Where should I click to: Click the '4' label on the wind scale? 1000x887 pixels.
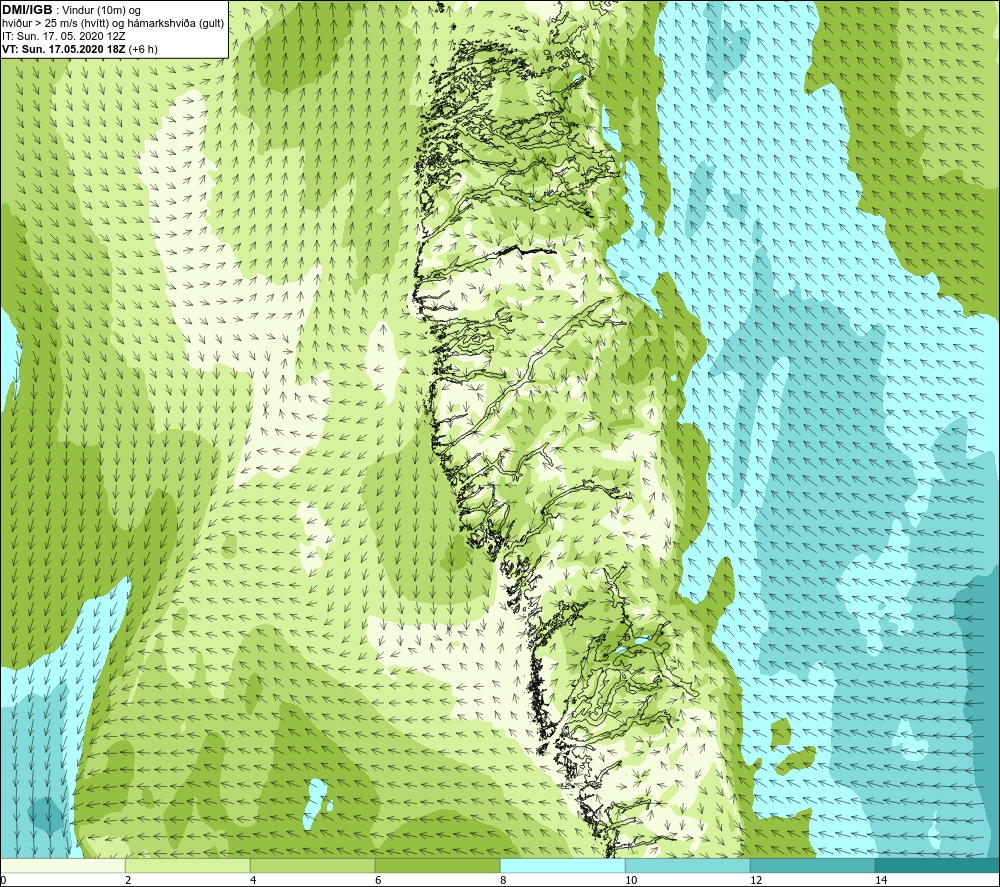click(x=253, y=880)
